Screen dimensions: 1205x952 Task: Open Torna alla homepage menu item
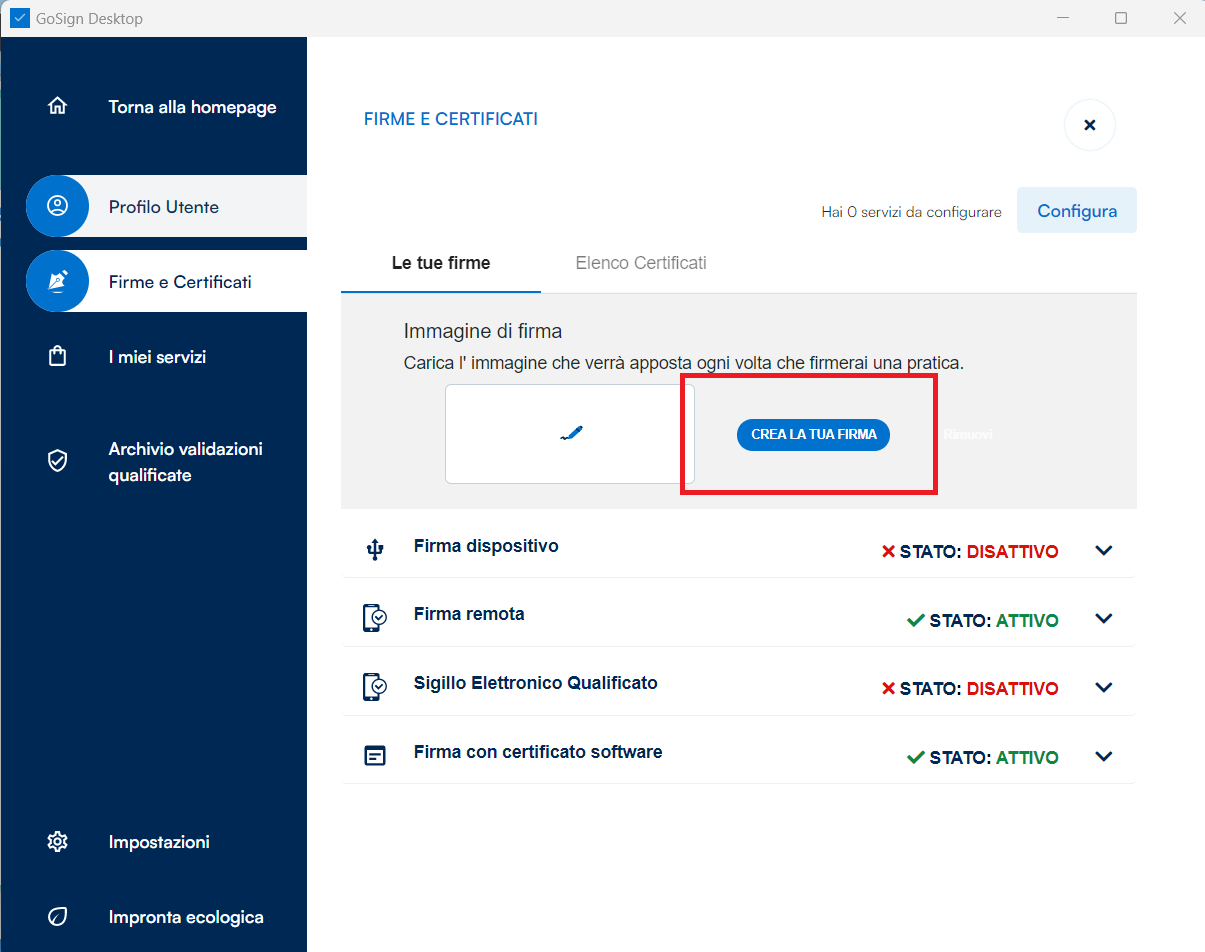point(192,107)
